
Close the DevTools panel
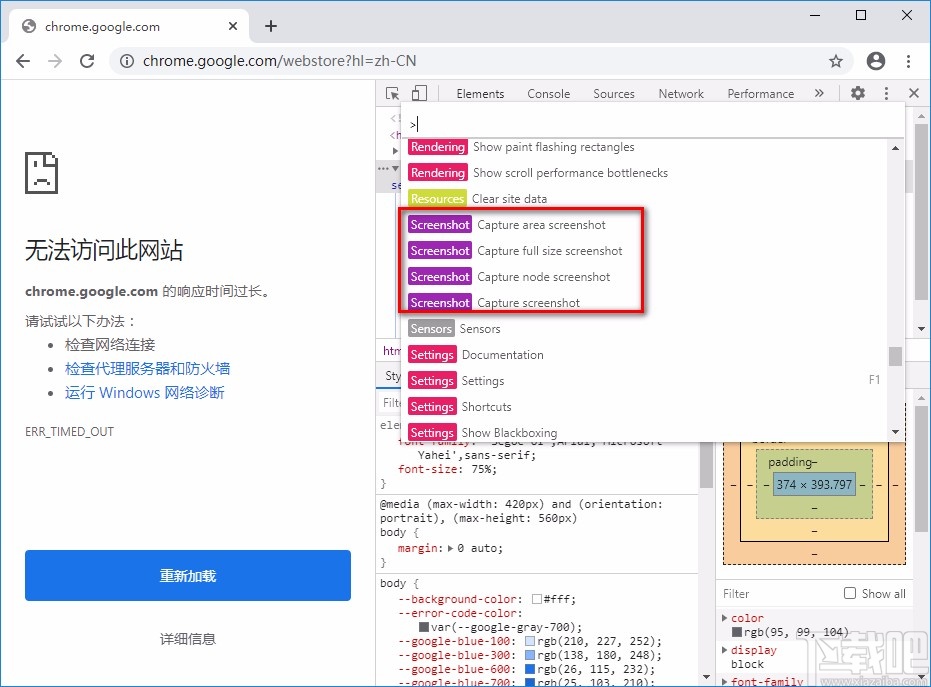[914, 93]
